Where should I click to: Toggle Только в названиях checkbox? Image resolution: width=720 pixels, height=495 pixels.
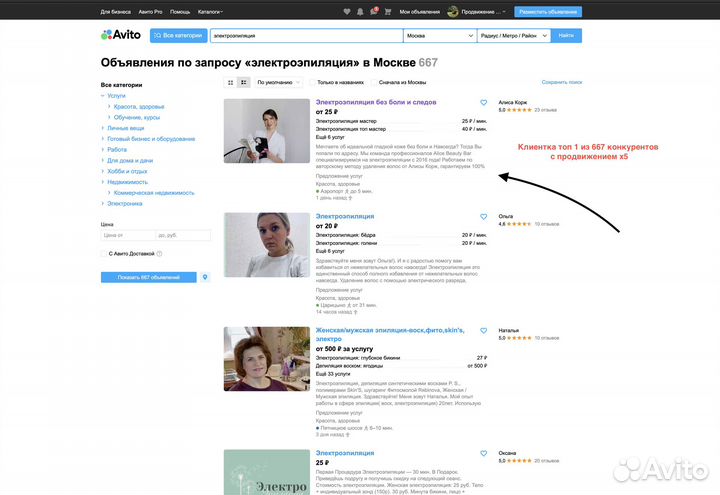(x=312, y=82)
